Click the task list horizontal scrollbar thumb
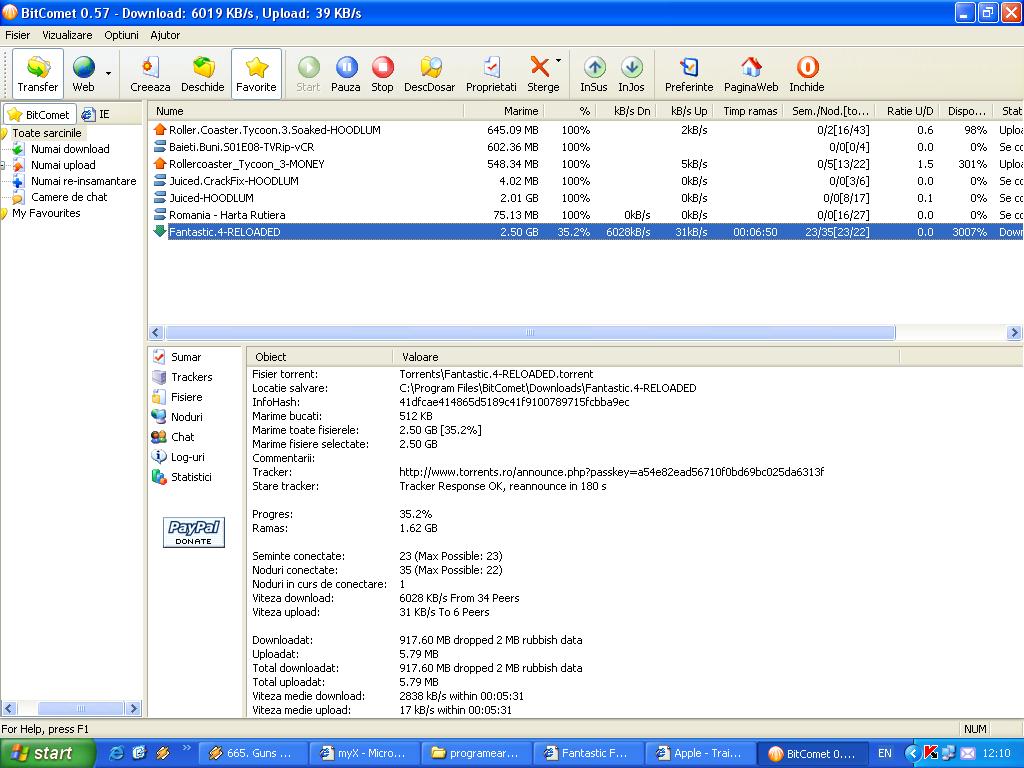 point(530,332)
